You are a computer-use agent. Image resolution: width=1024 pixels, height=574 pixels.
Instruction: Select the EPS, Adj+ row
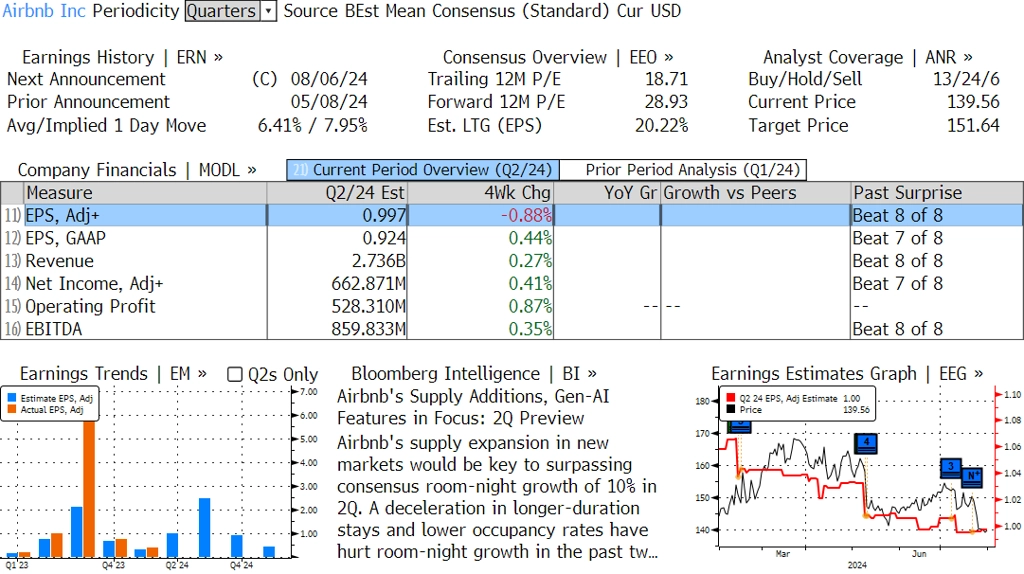click(x=511, y=215)
